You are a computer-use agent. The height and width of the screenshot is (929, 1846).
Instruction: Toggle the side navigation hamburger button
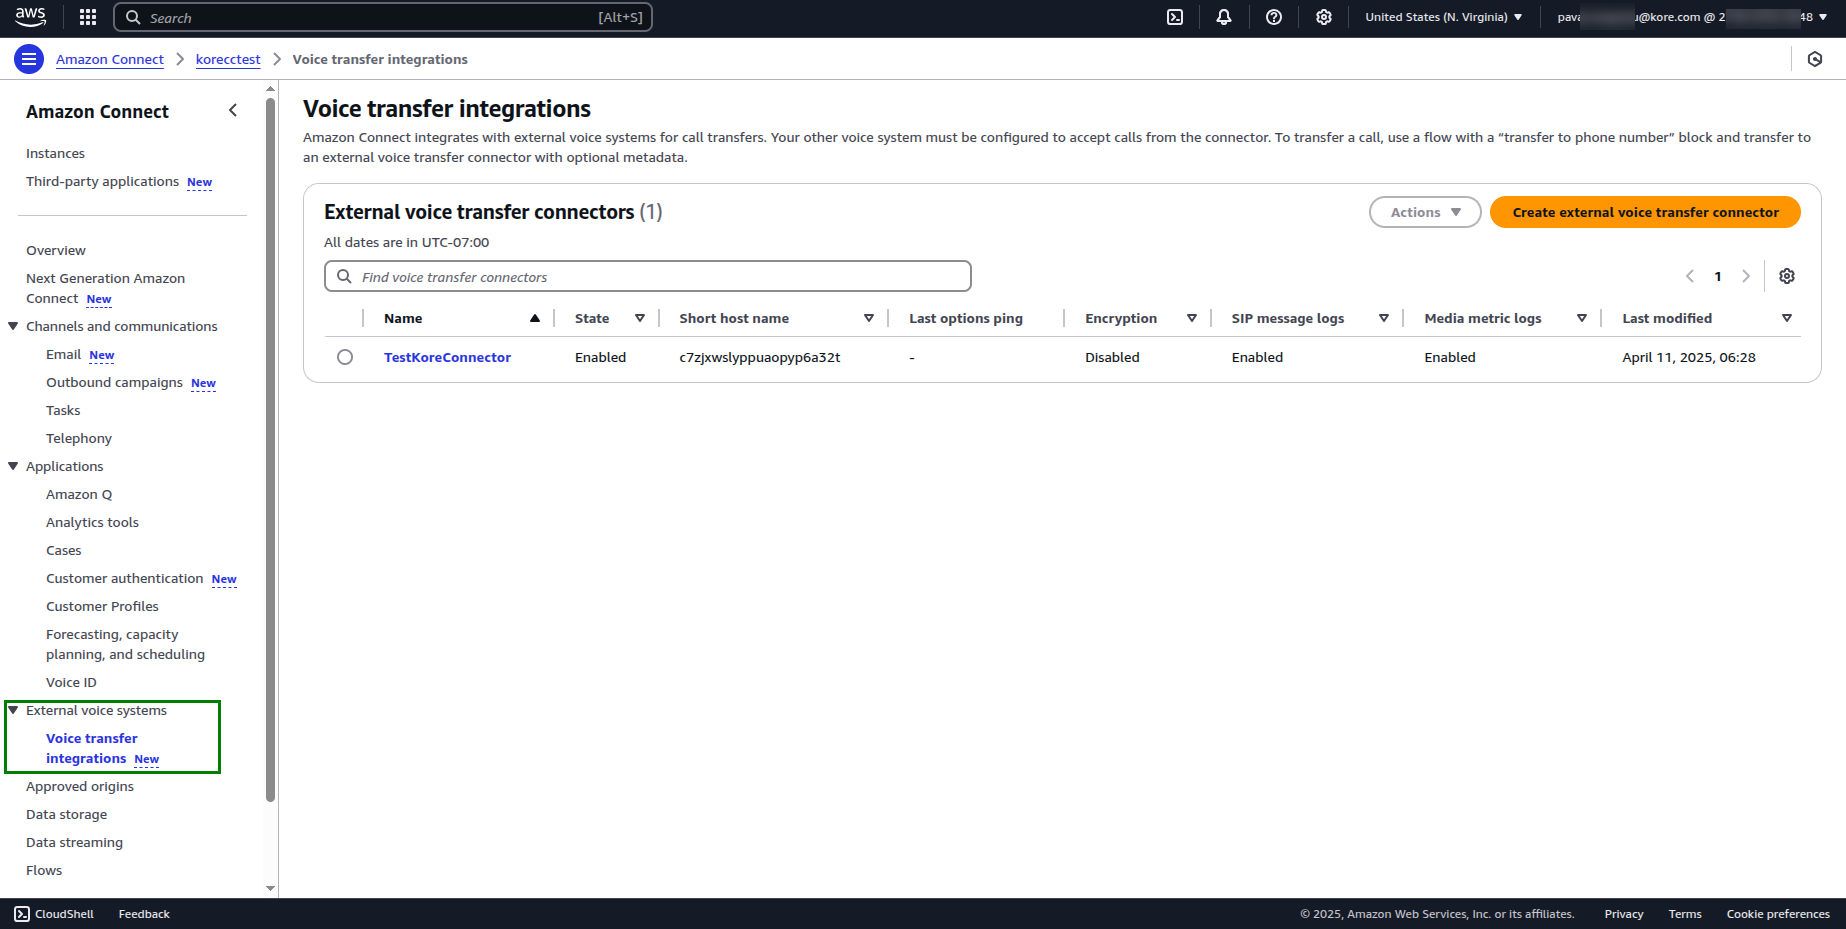(x=29, y=59)
